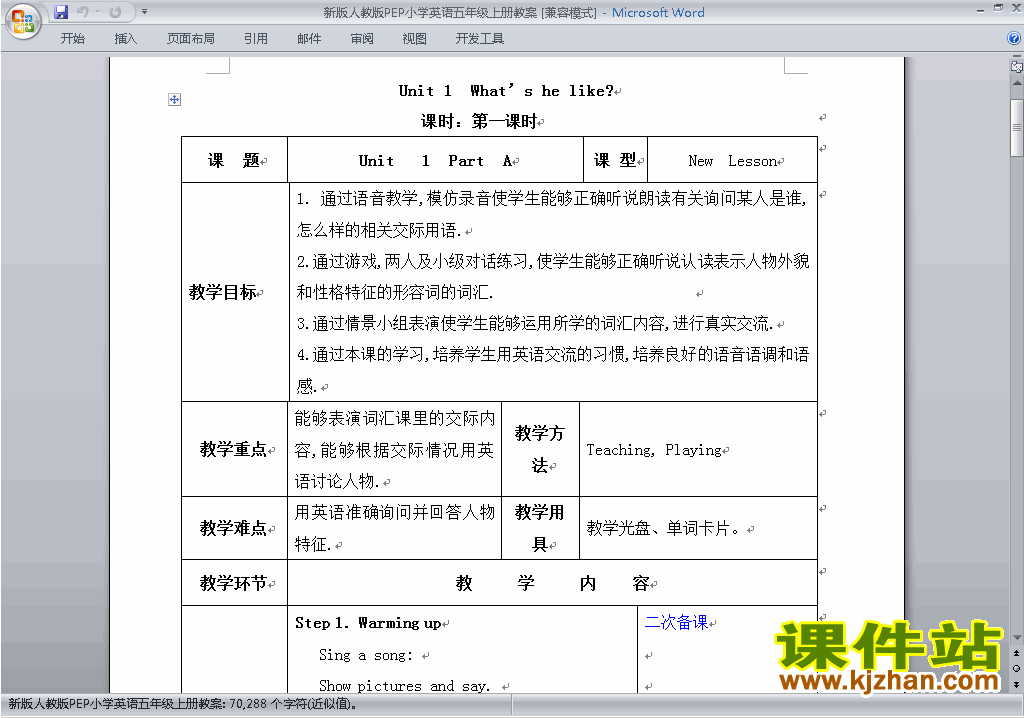
Task: Open the Office Button menu
Action: pyautogui.click(x=22, y=22)
